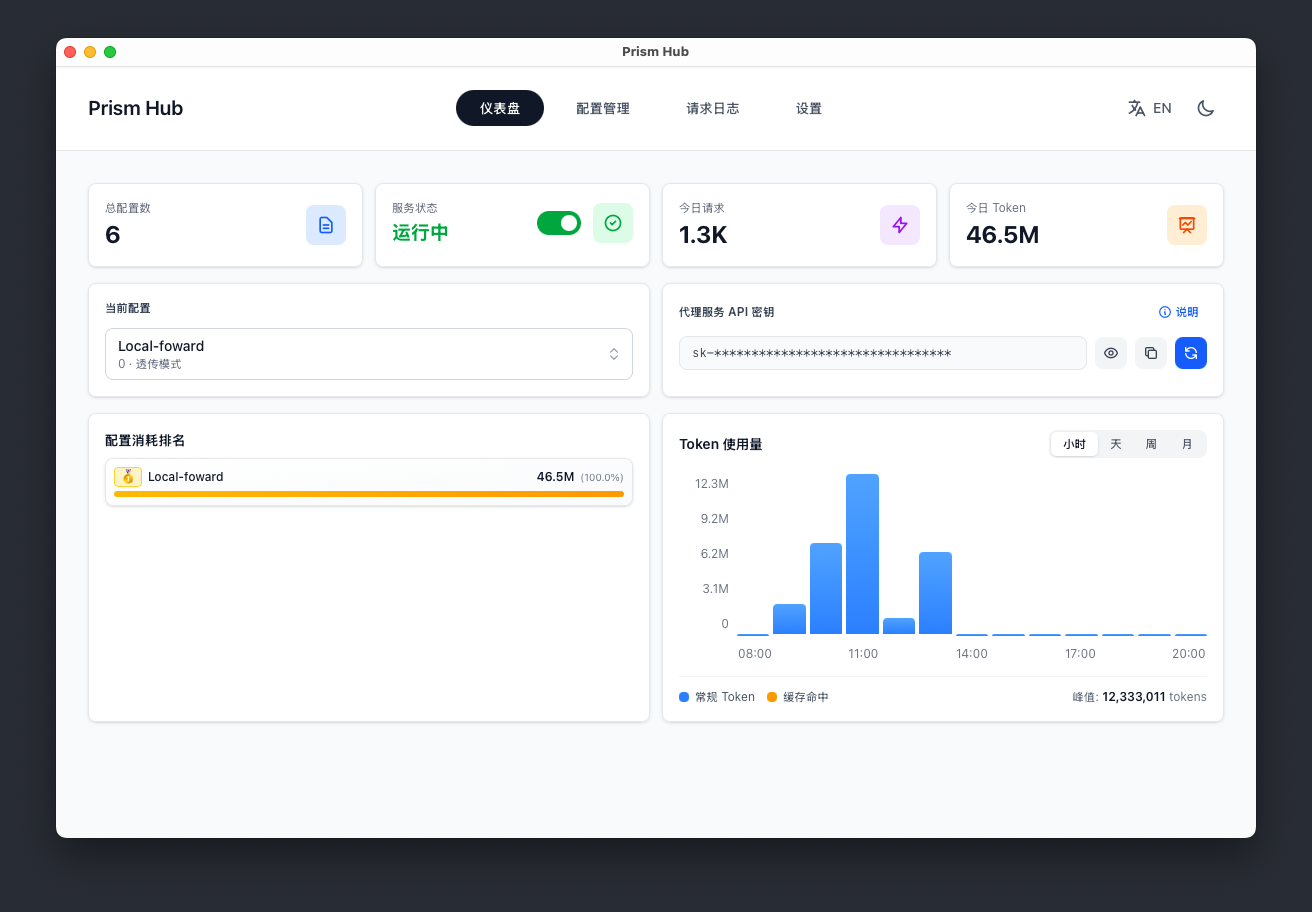Click the gold medal icon beside Local-foward

[128, 477]
